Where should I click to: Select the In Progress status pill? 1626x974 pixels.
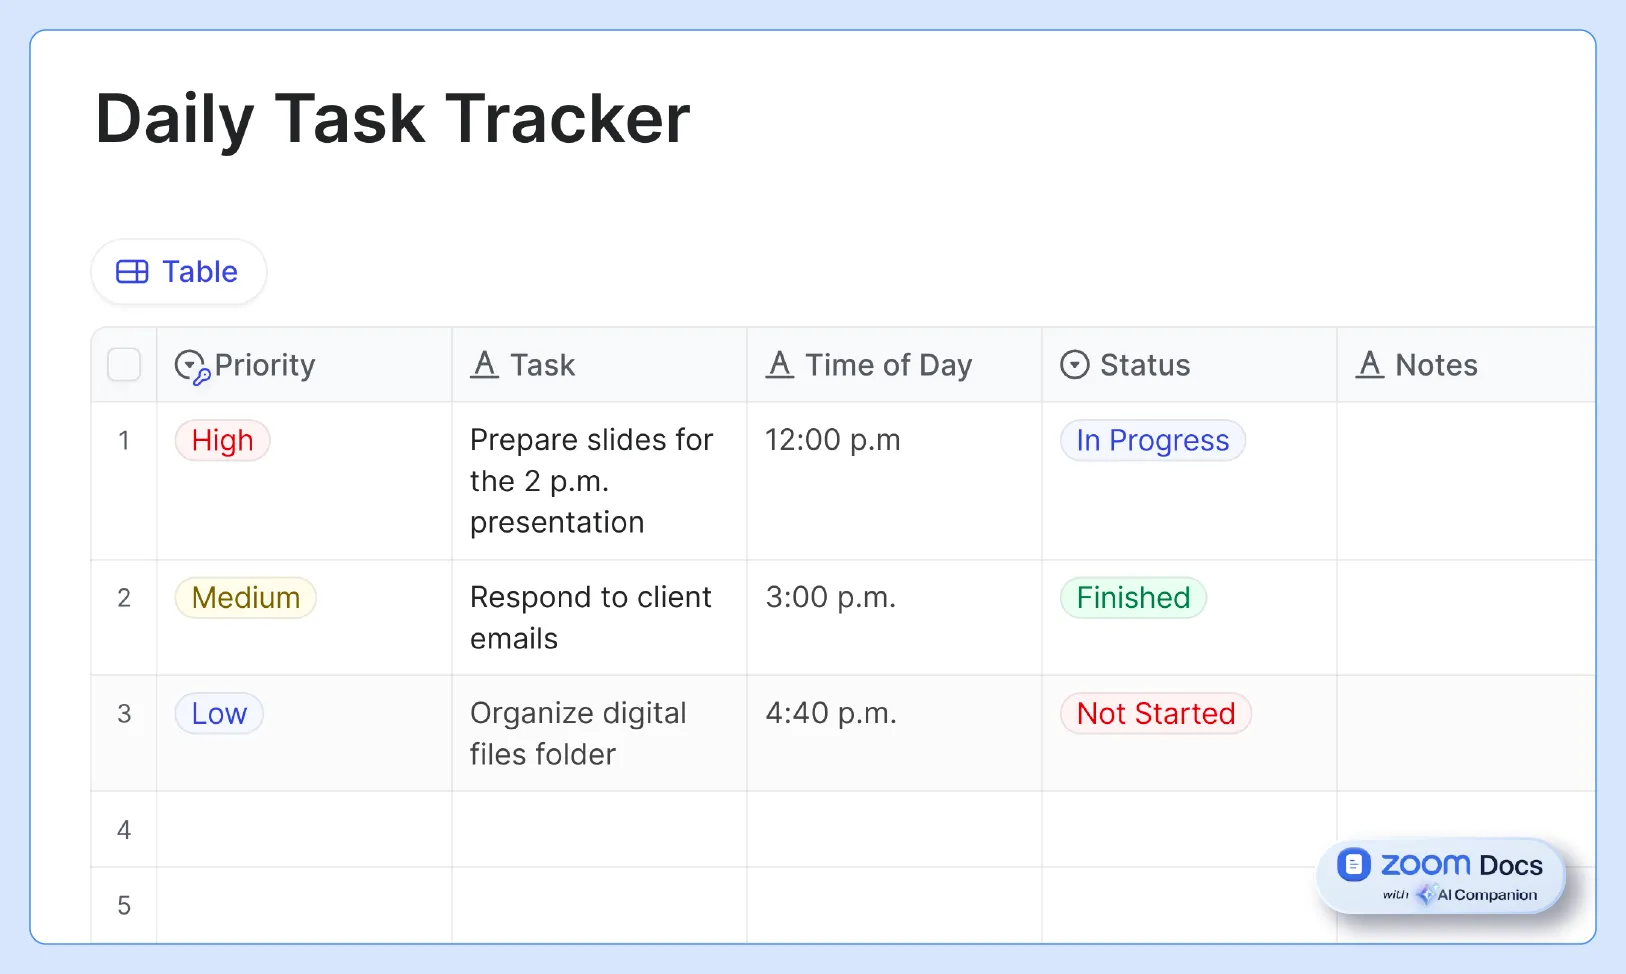click(1152, 440)
